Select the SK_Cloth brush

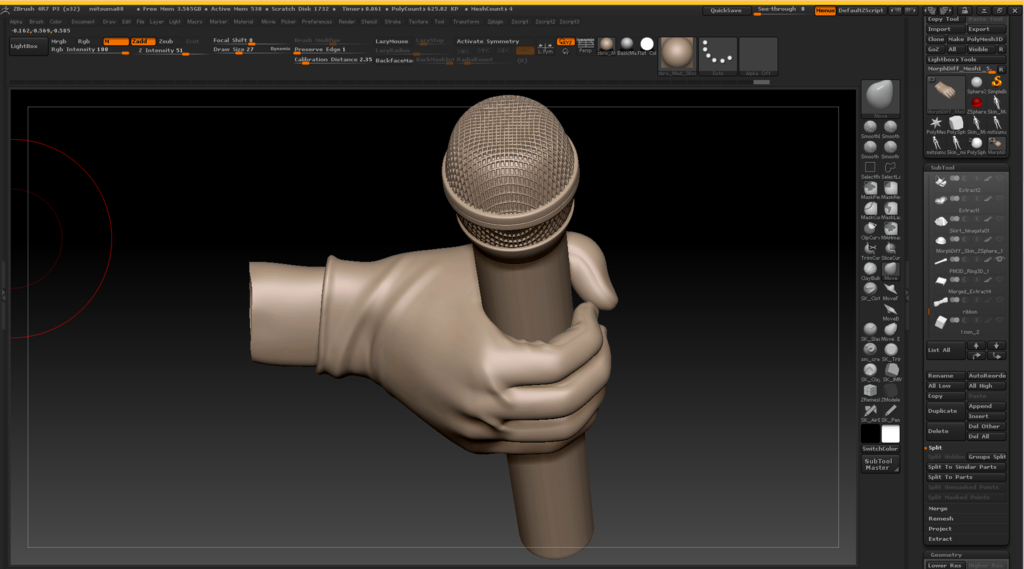pos(870,289)
